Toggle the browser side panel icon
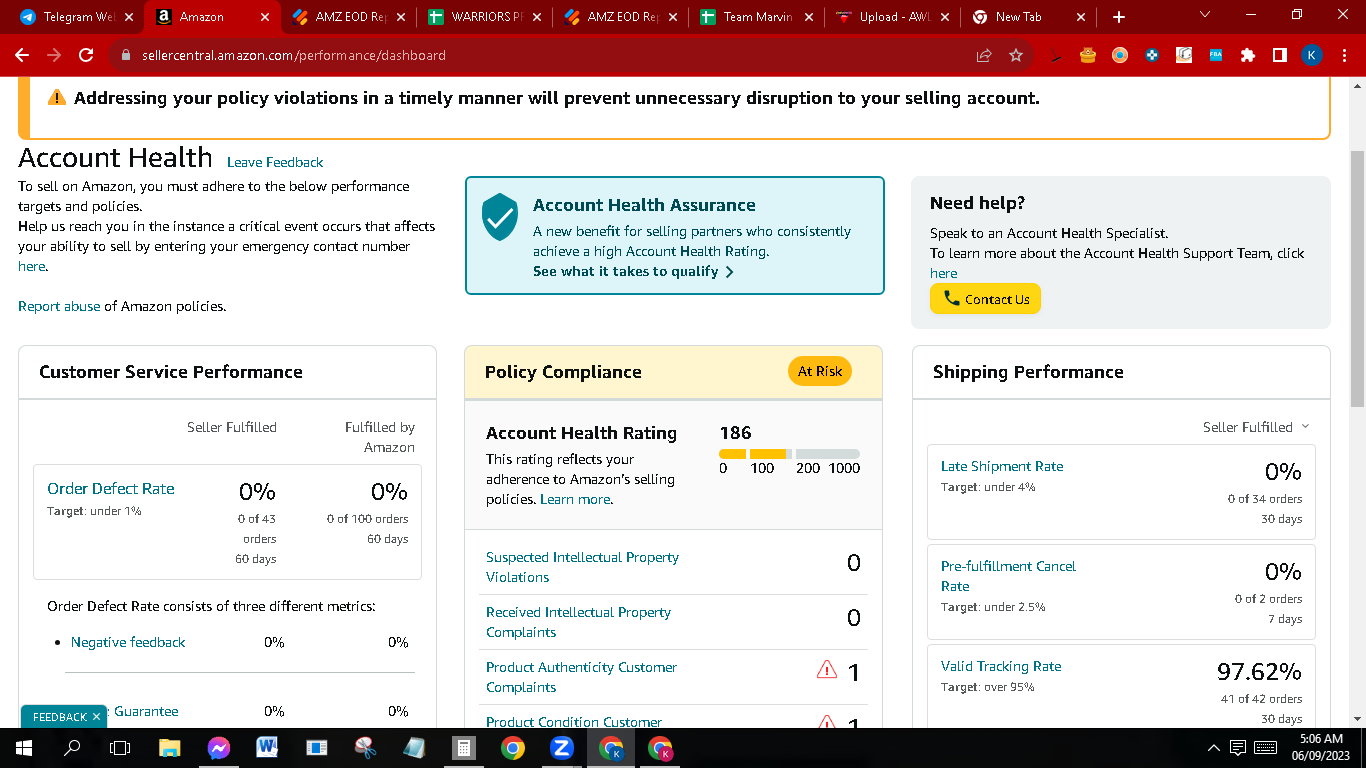Image resolution: width=1366 pixels, height=768 pixels. pos(1280,55)
